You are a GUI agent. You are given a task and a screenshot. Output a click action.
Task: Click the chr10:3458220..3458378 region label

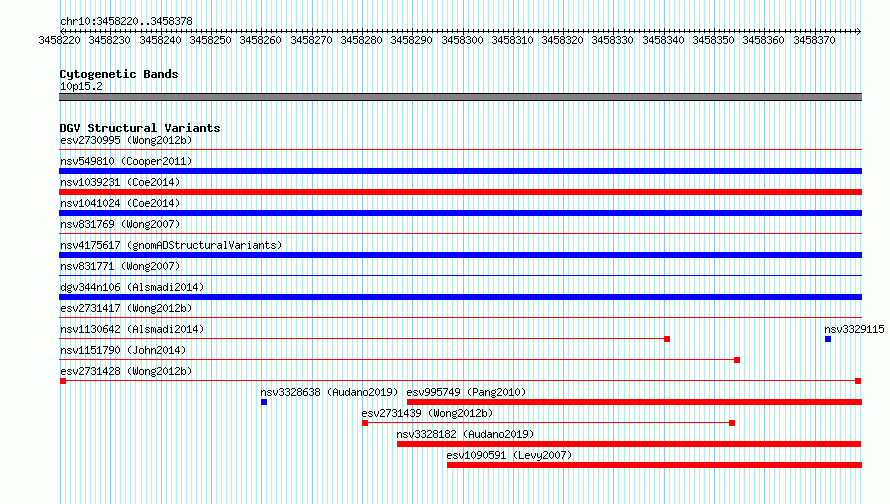click(x=126, y=21)
